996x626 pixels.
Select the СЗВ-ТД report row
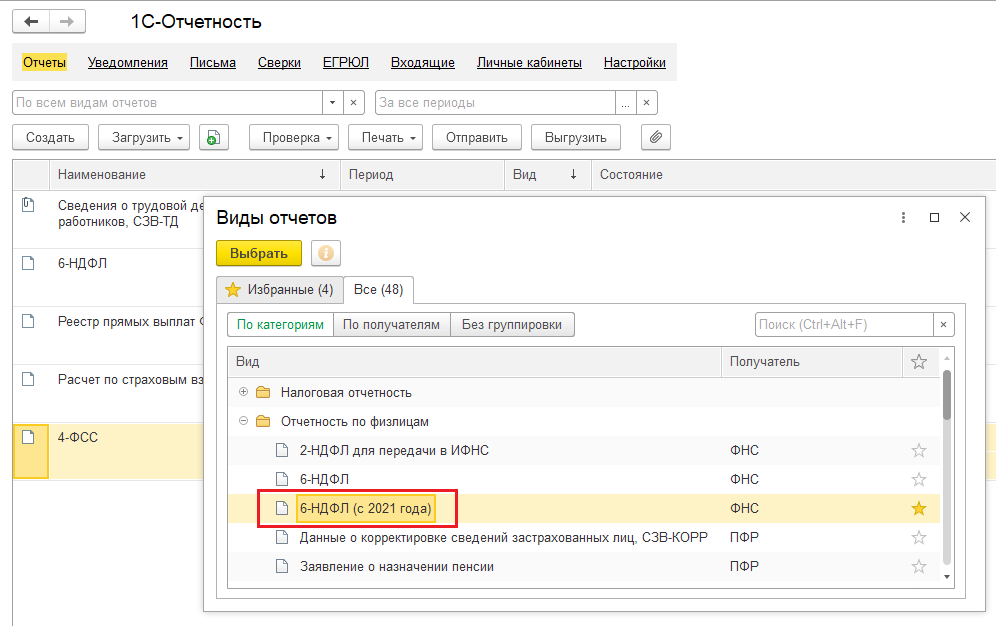[108, 219]
